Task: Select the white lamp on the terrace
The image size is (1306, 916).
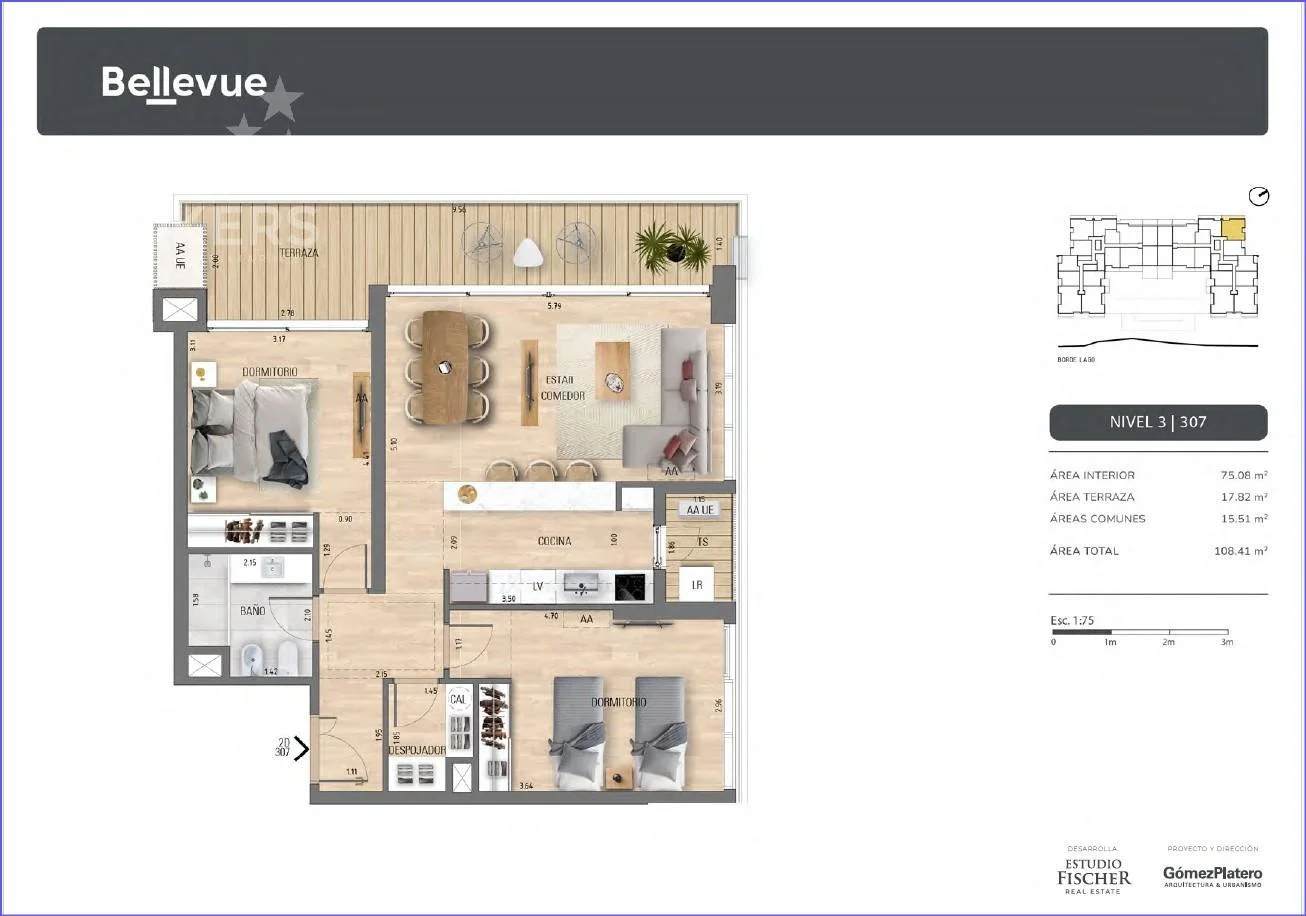Action: point(527,254)
